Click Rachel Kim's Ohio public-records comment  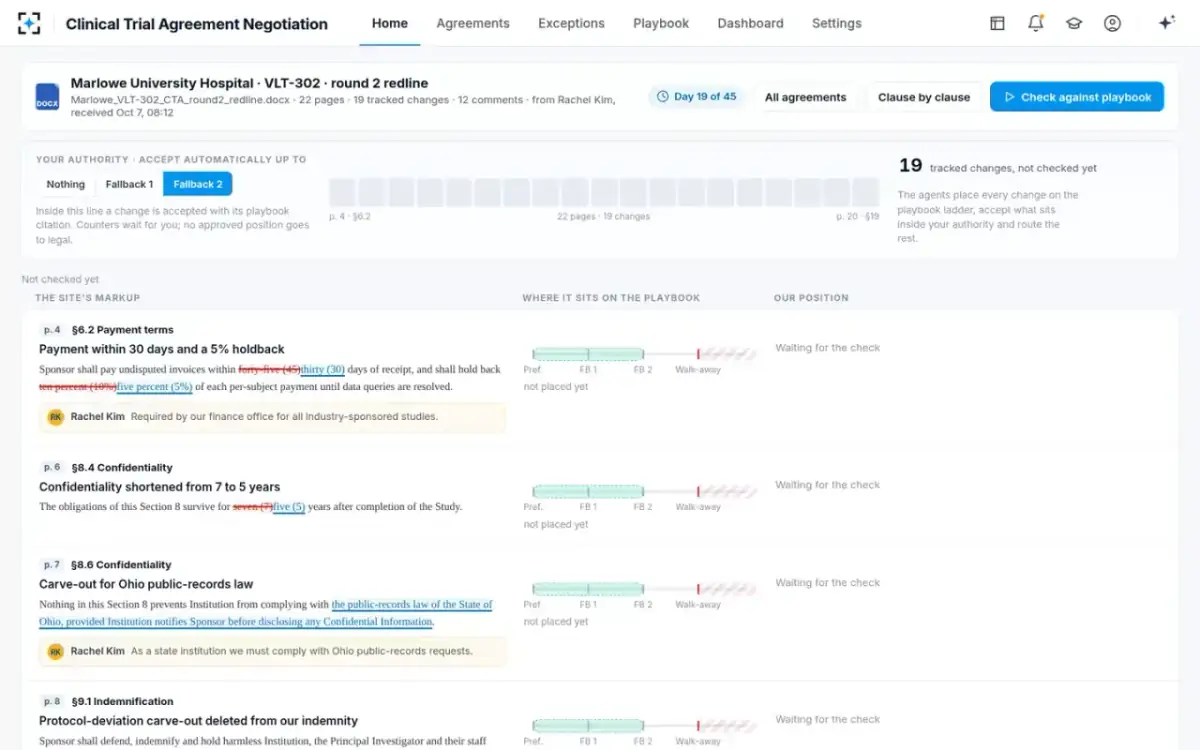[x=272, y=651]
